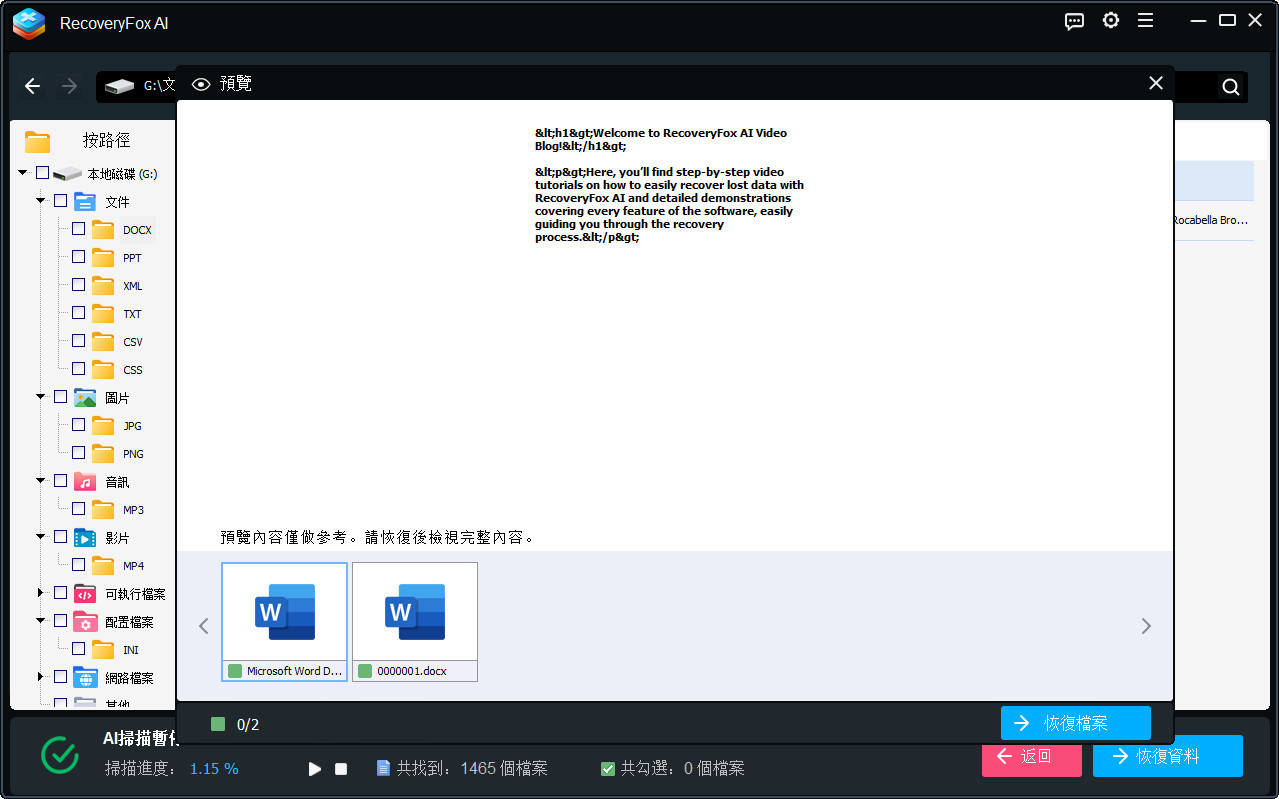Resume scanning with the play icon
The height and width of the screenshot is (799, 1279).
point(314,768)
